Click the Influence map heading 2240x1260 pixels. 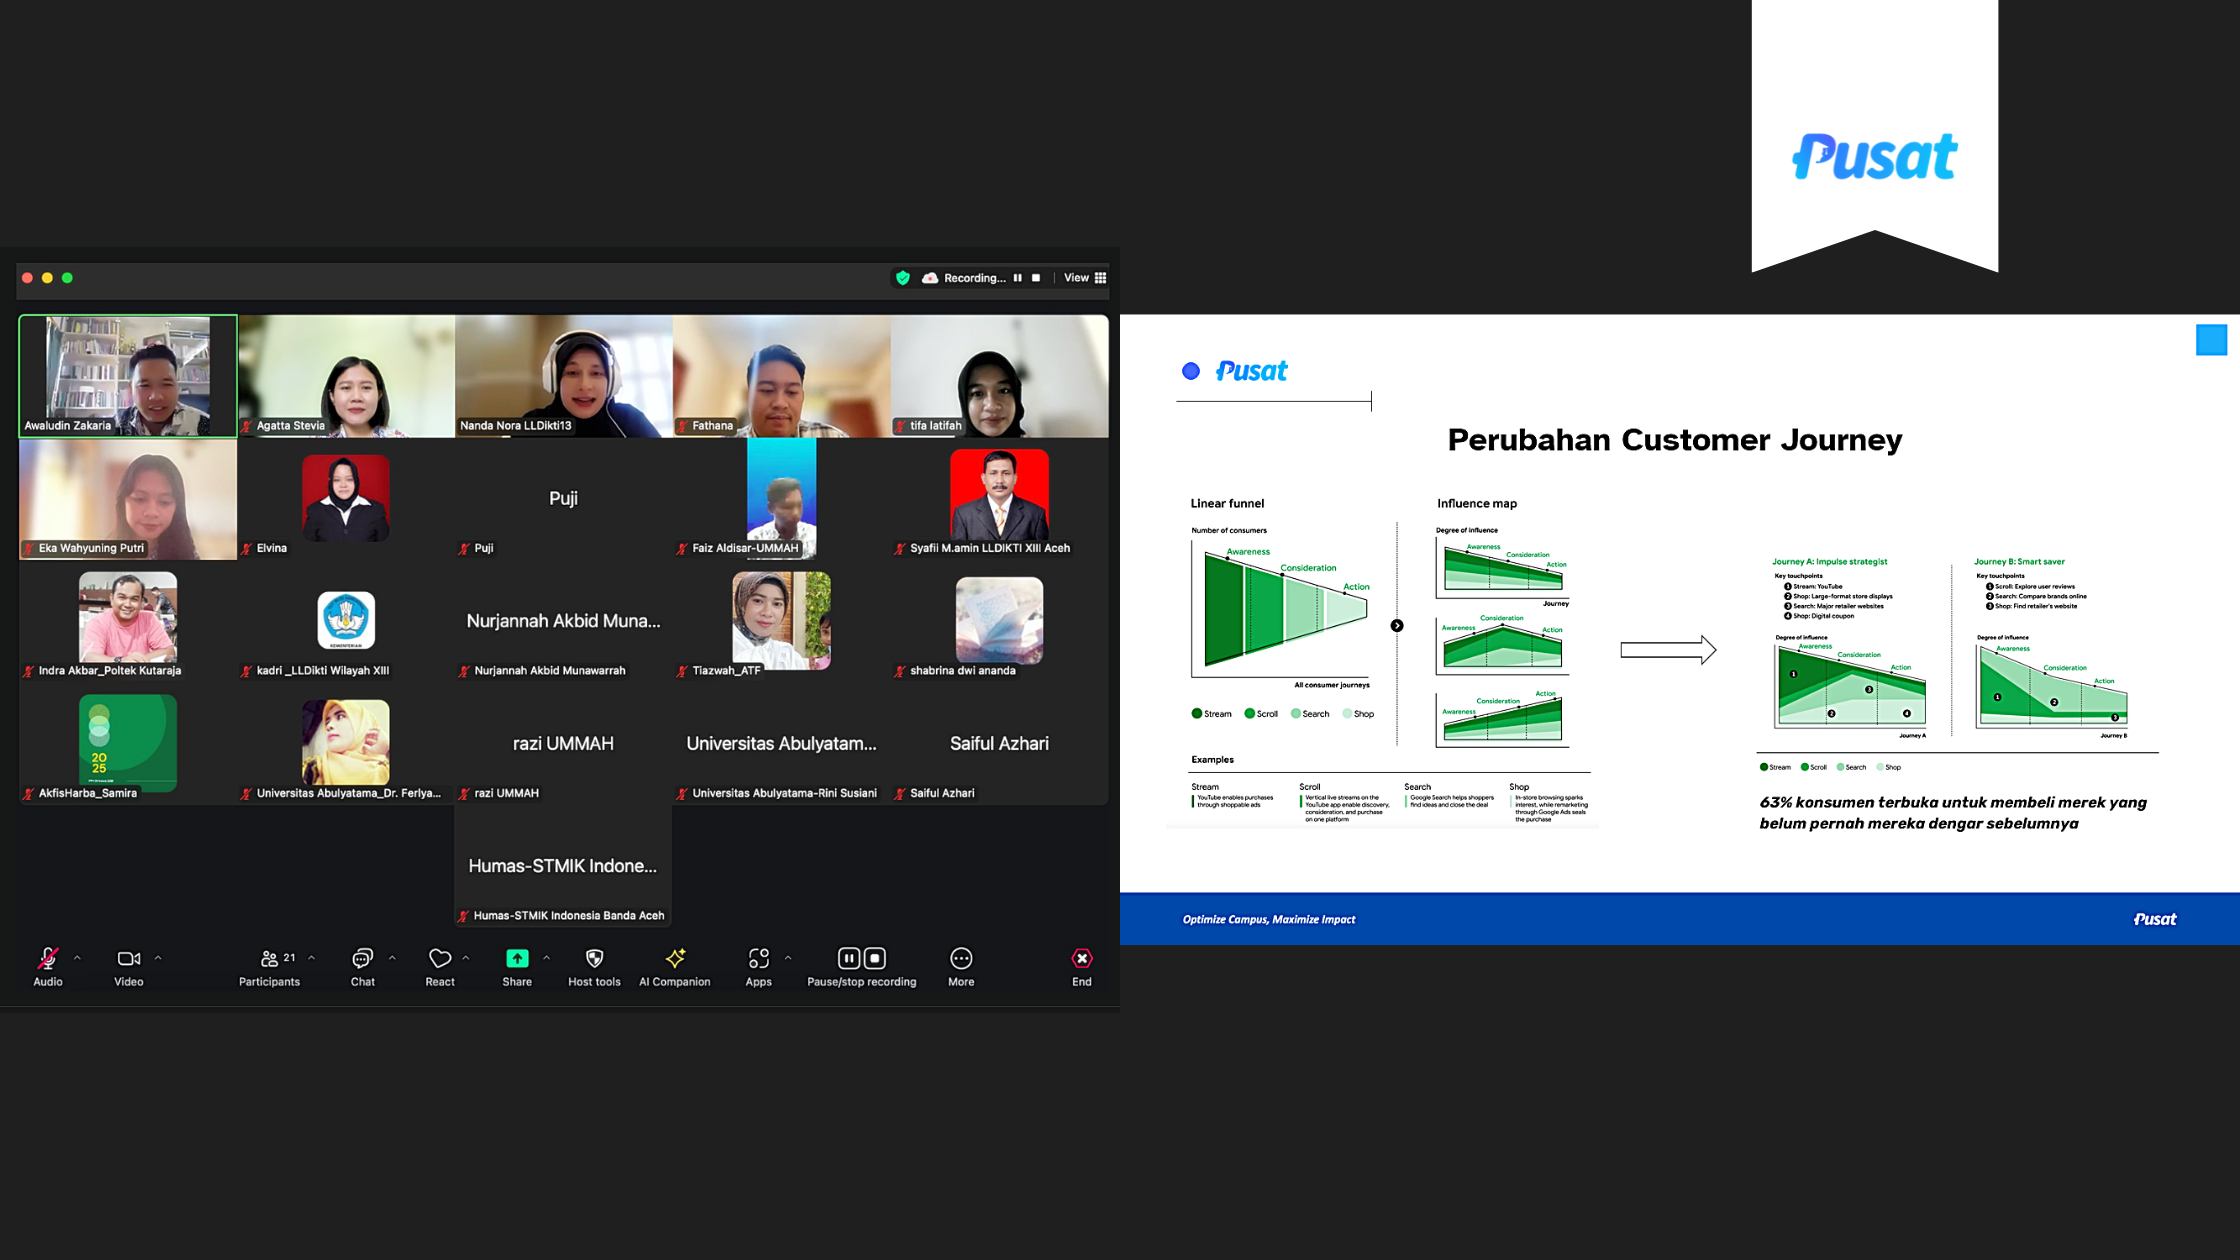coord(1477,503)
